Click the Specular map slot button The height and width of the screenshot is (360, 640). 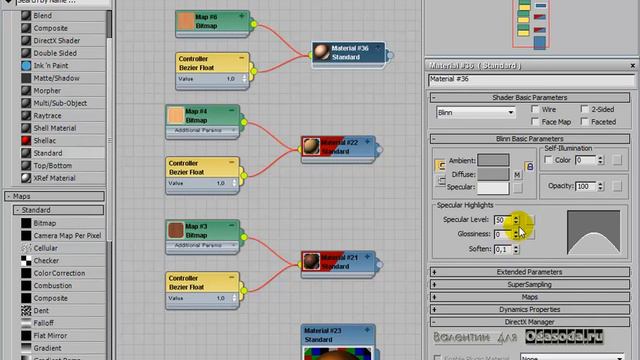coord(517,187)
